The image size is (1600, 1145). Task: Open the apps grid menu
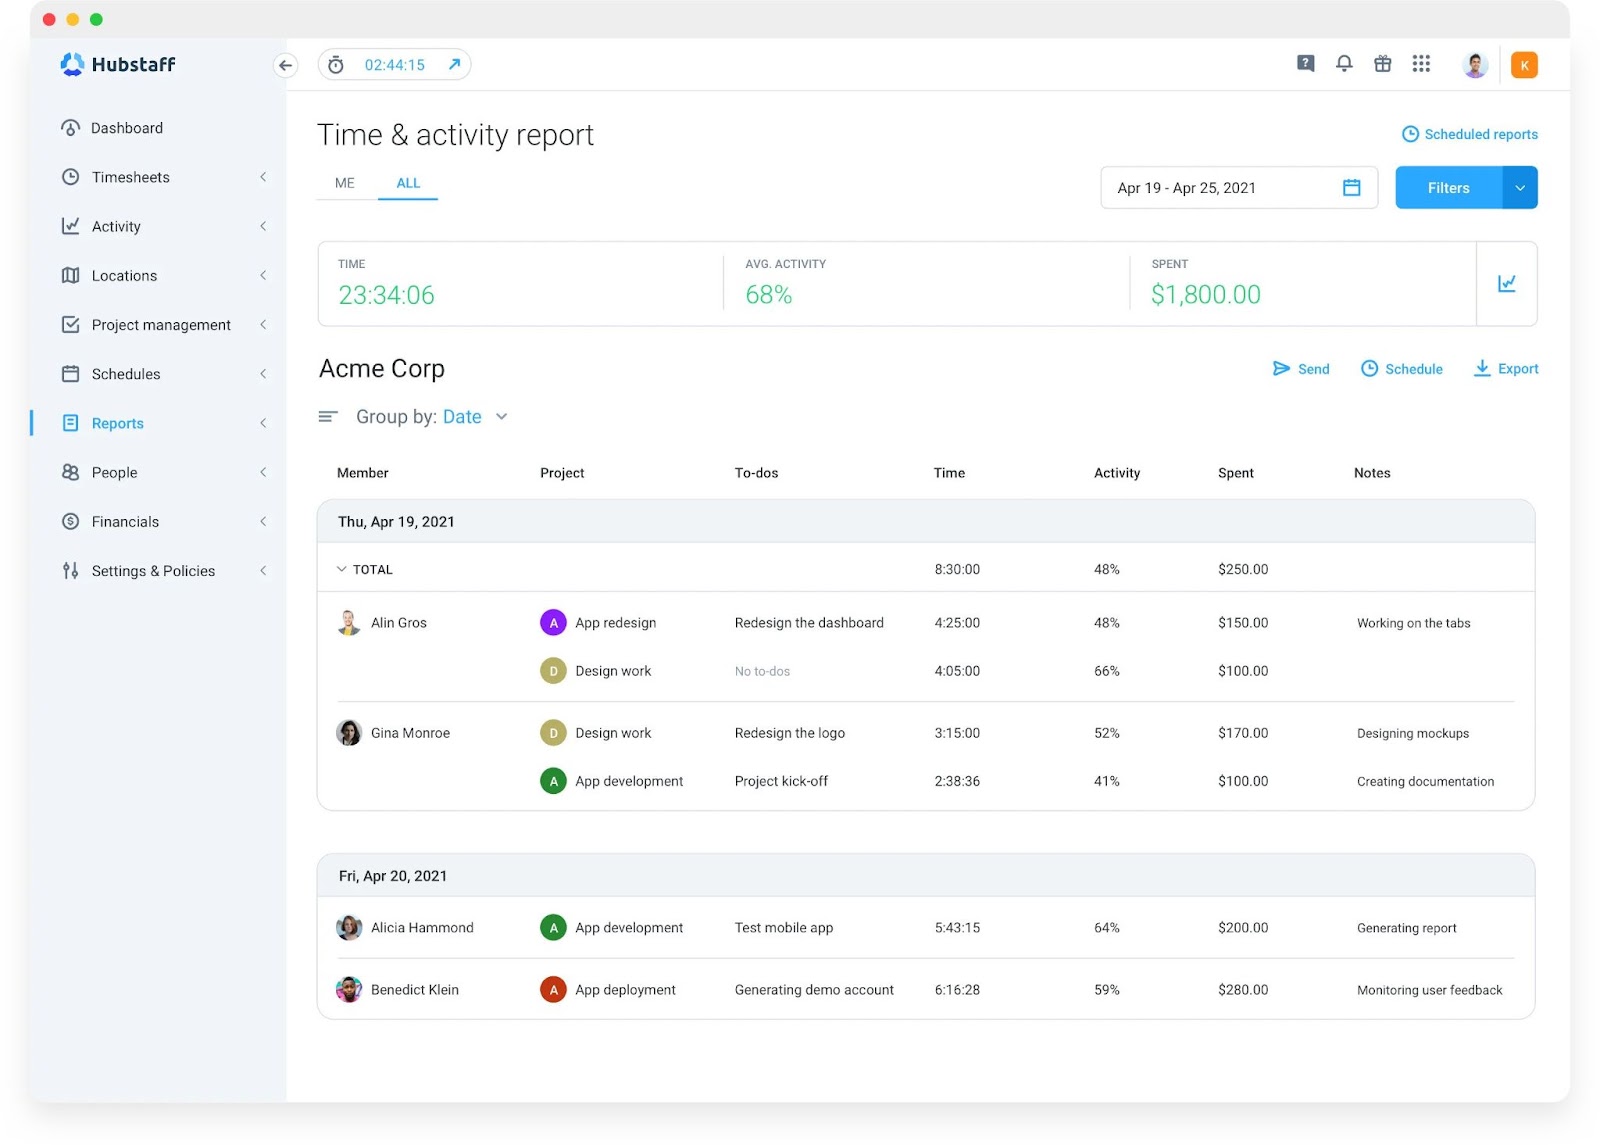point(1421,63)
